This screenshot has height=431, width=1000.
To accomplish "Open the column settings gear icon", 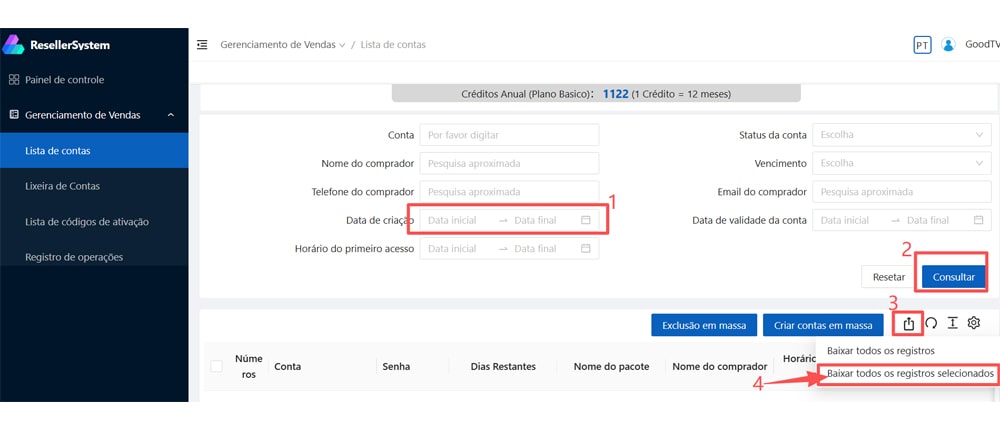I will click(x=973, y=323).
